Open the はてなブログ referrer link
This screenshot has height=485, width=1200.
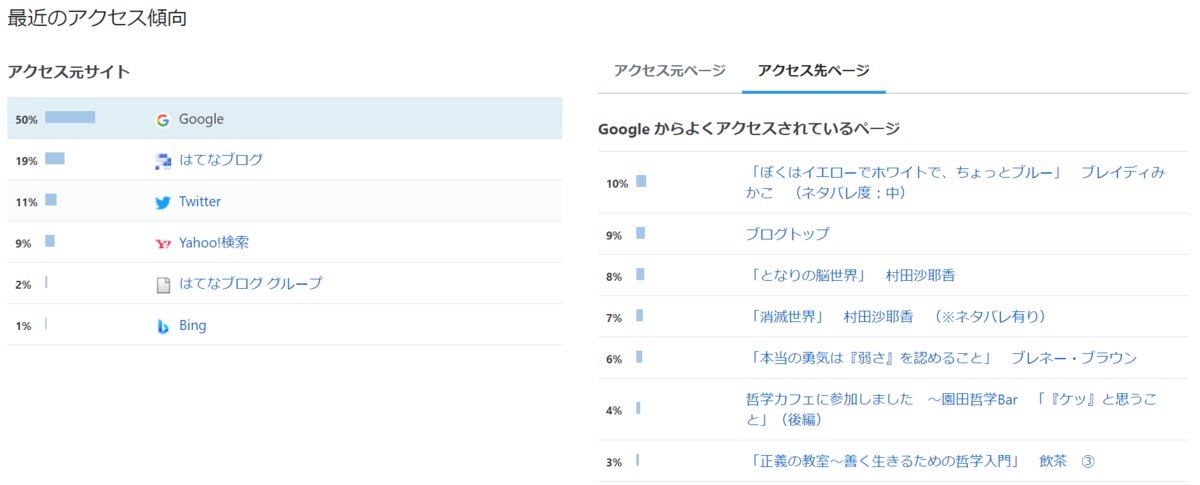point(221,160)
